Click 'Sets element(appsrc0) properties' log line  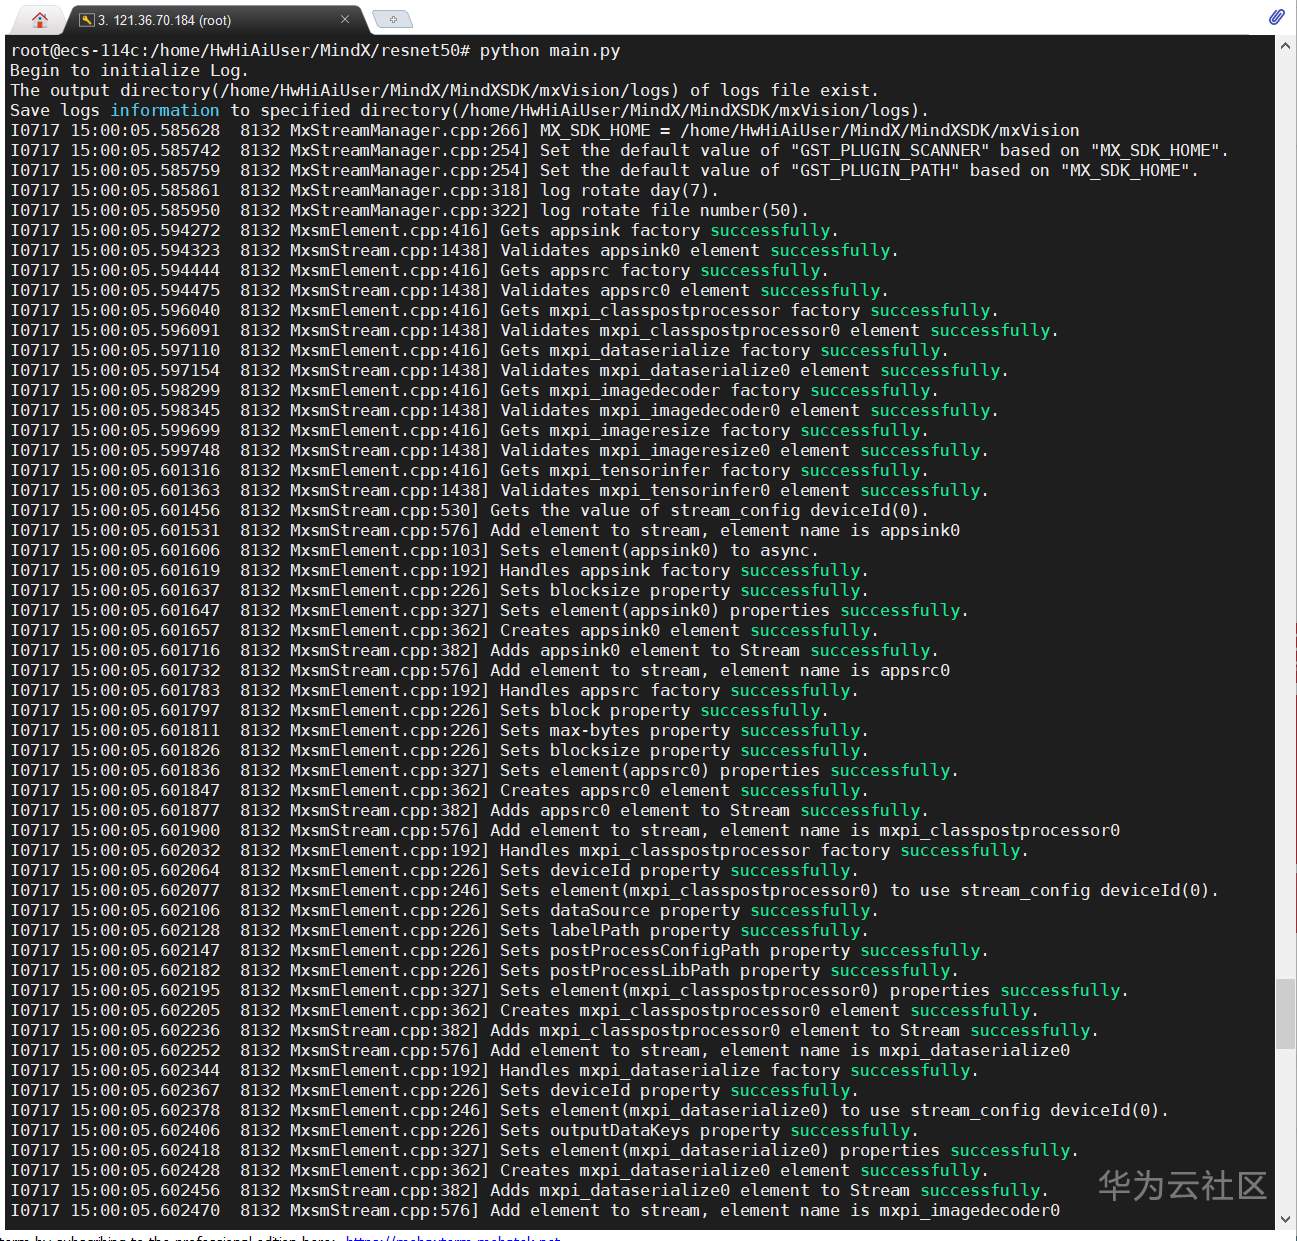tap(485, 770)
